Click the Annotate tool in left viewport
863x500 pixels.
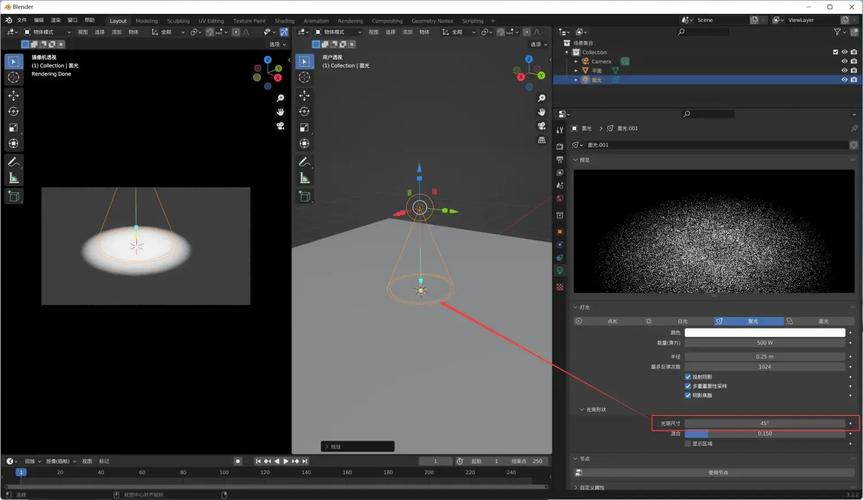(x=13, y=161)
